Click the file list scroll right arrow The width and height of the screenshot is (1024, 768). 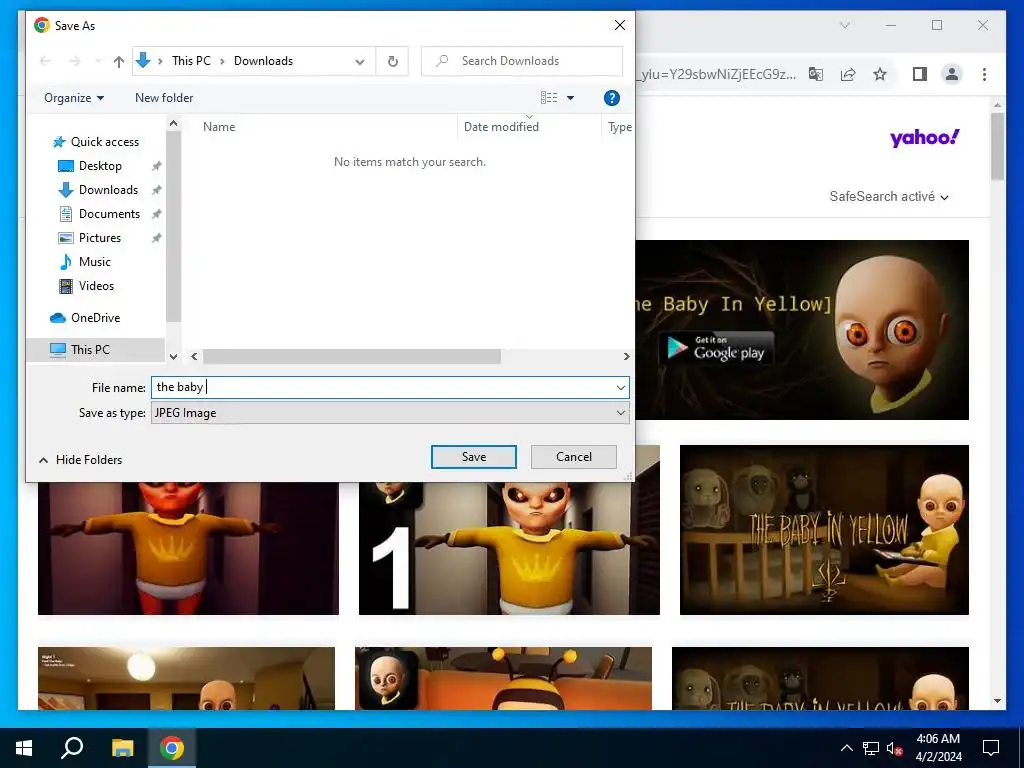click(626, 357)
